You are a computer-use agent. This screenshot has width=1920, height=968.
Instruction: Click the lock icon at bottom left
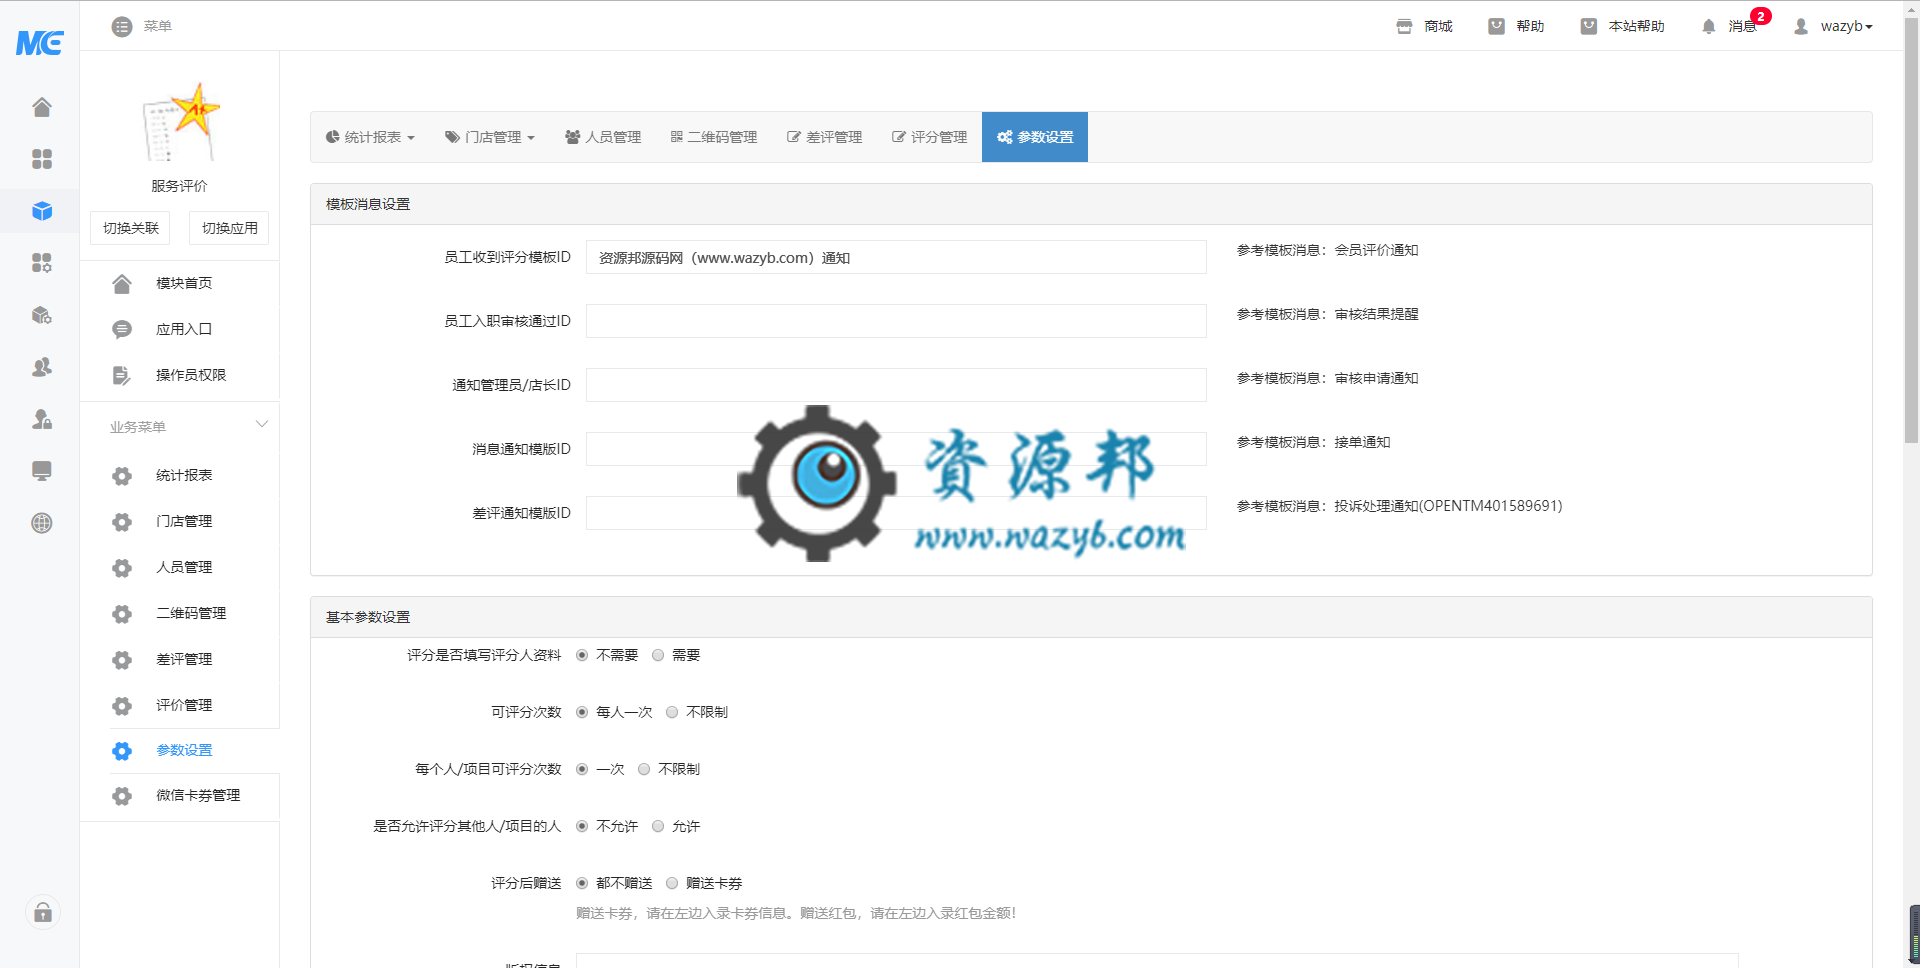click(x=43, y=912)
